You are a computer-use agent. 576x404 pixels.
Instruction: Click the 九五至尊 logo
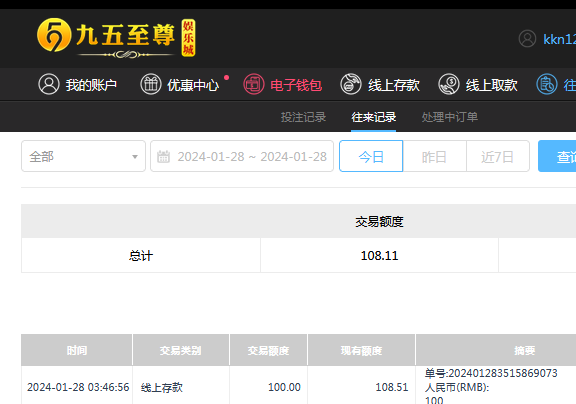click(116, 38)
